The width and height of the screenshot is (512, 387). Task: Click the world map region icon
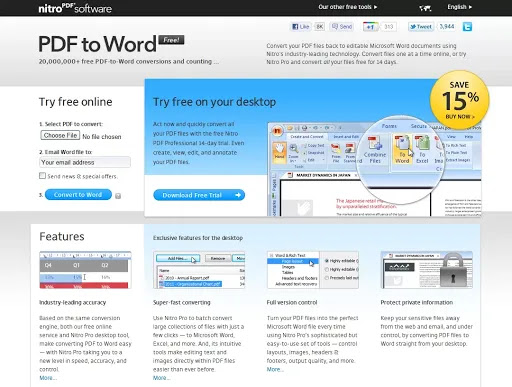tap(425, 8)
